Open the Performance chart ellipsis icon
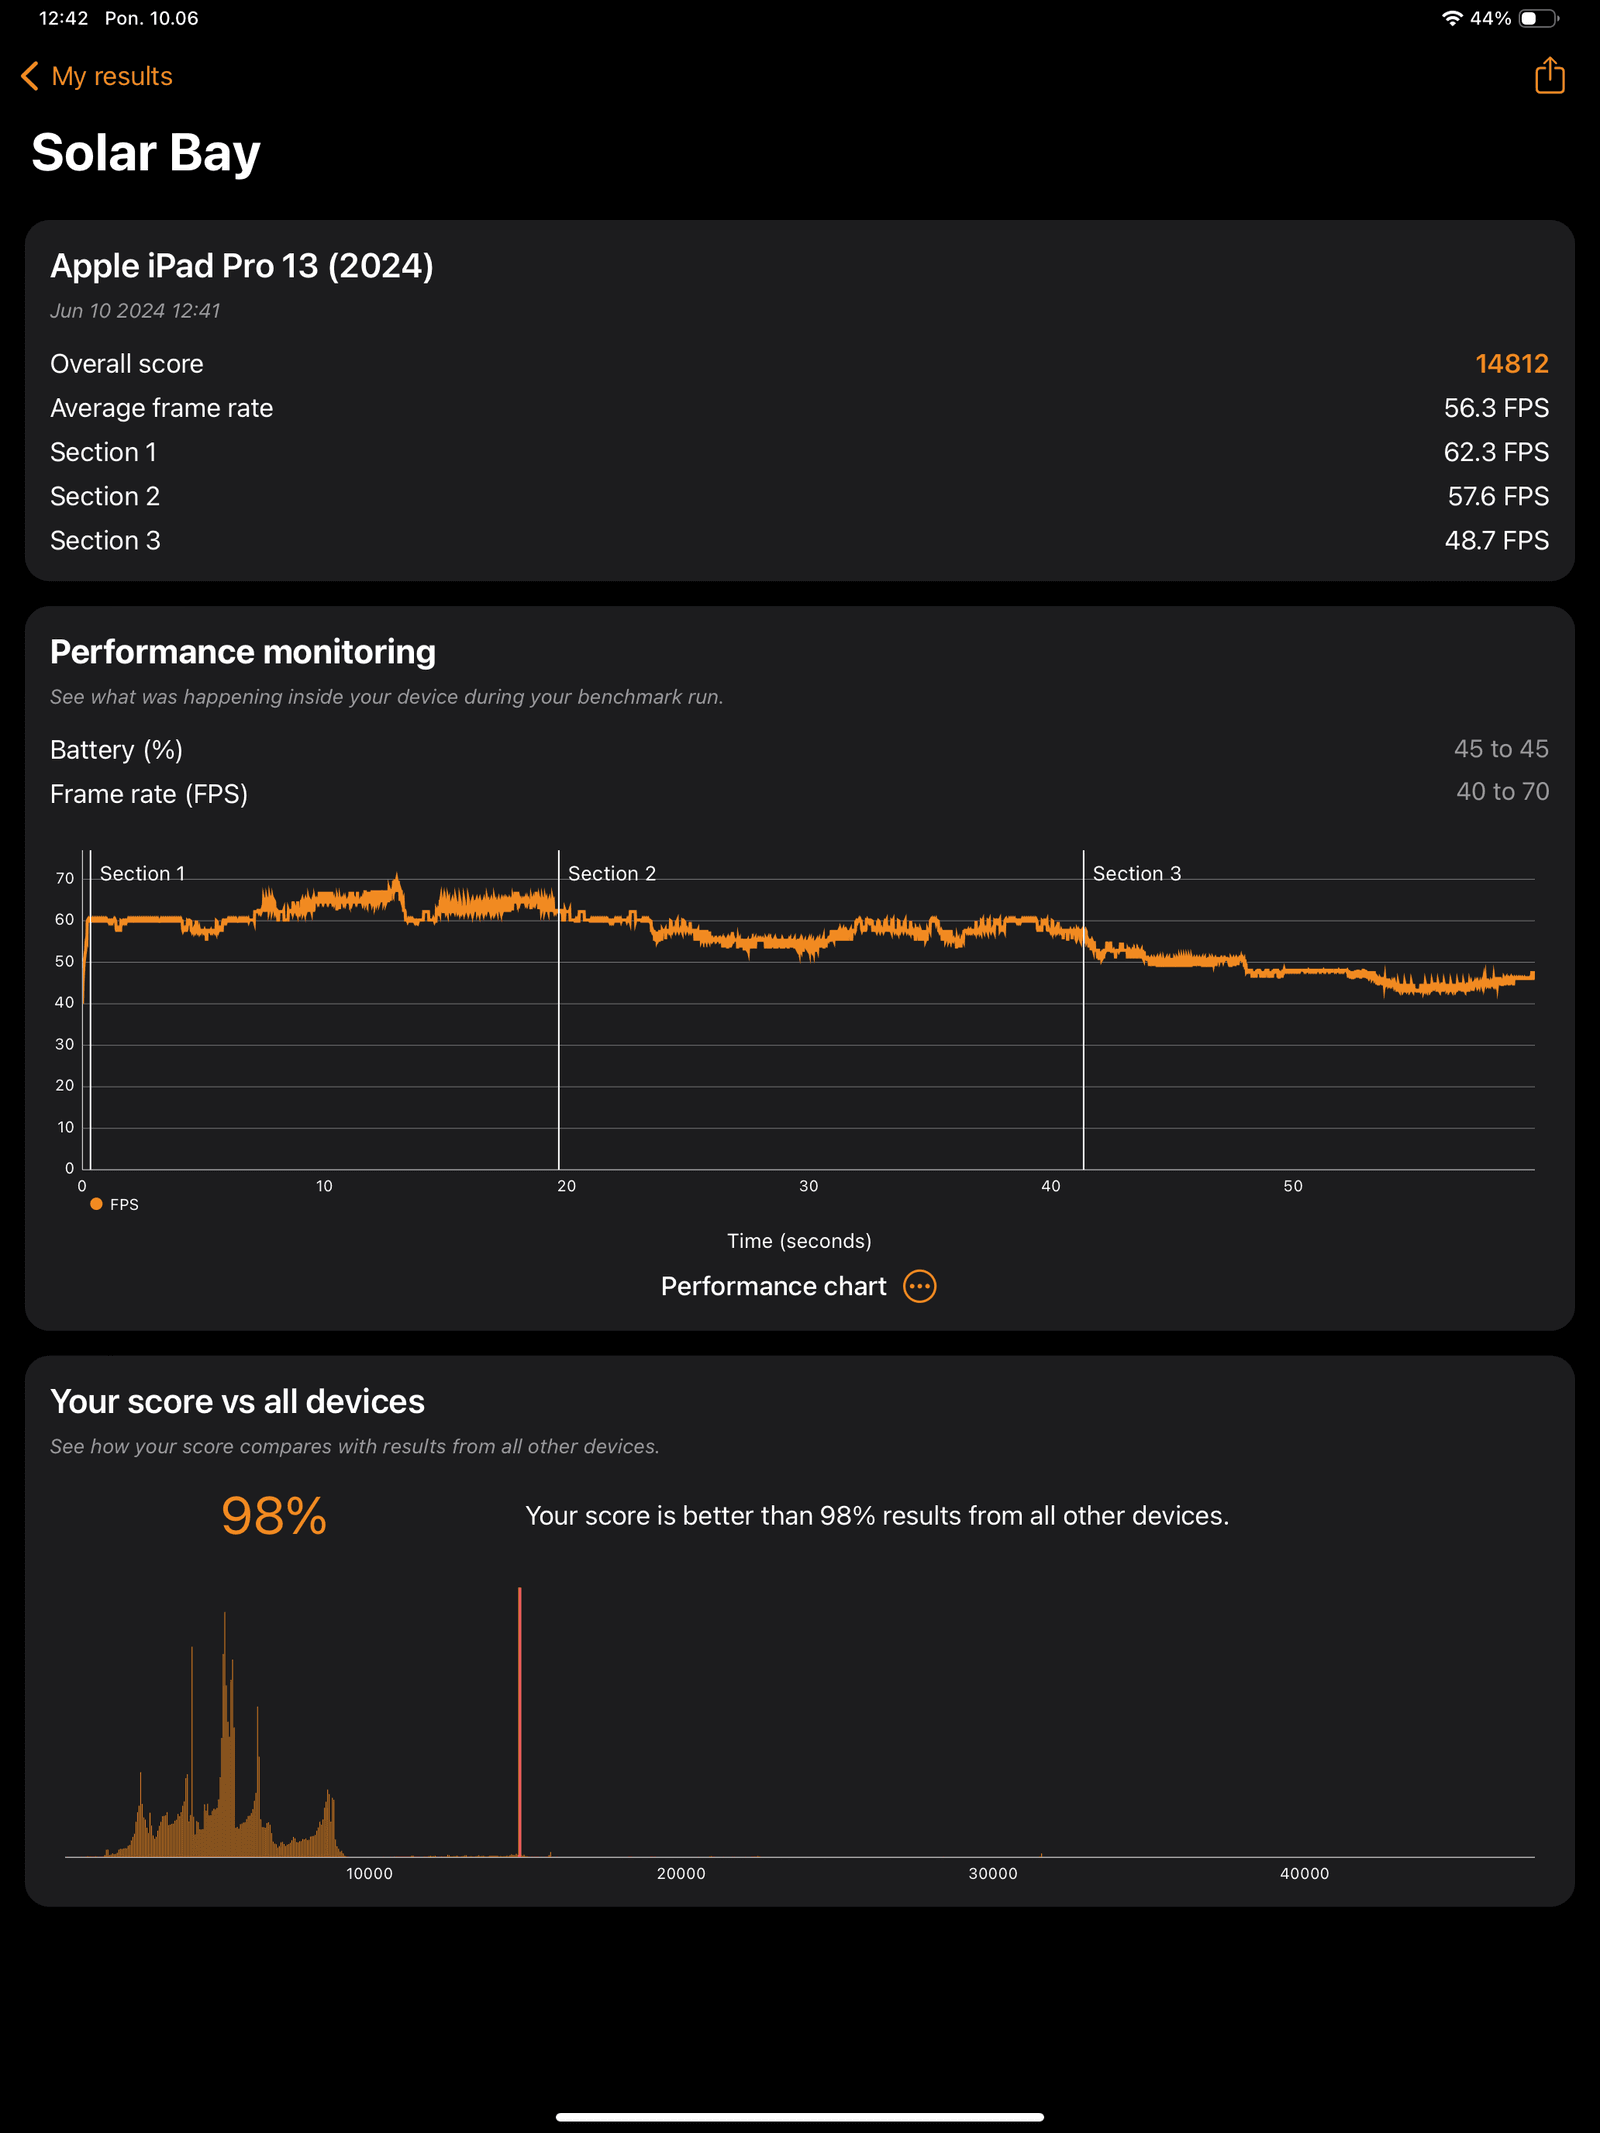The height and width of the screenshot is (2133, 1600). pos(919,1286)
